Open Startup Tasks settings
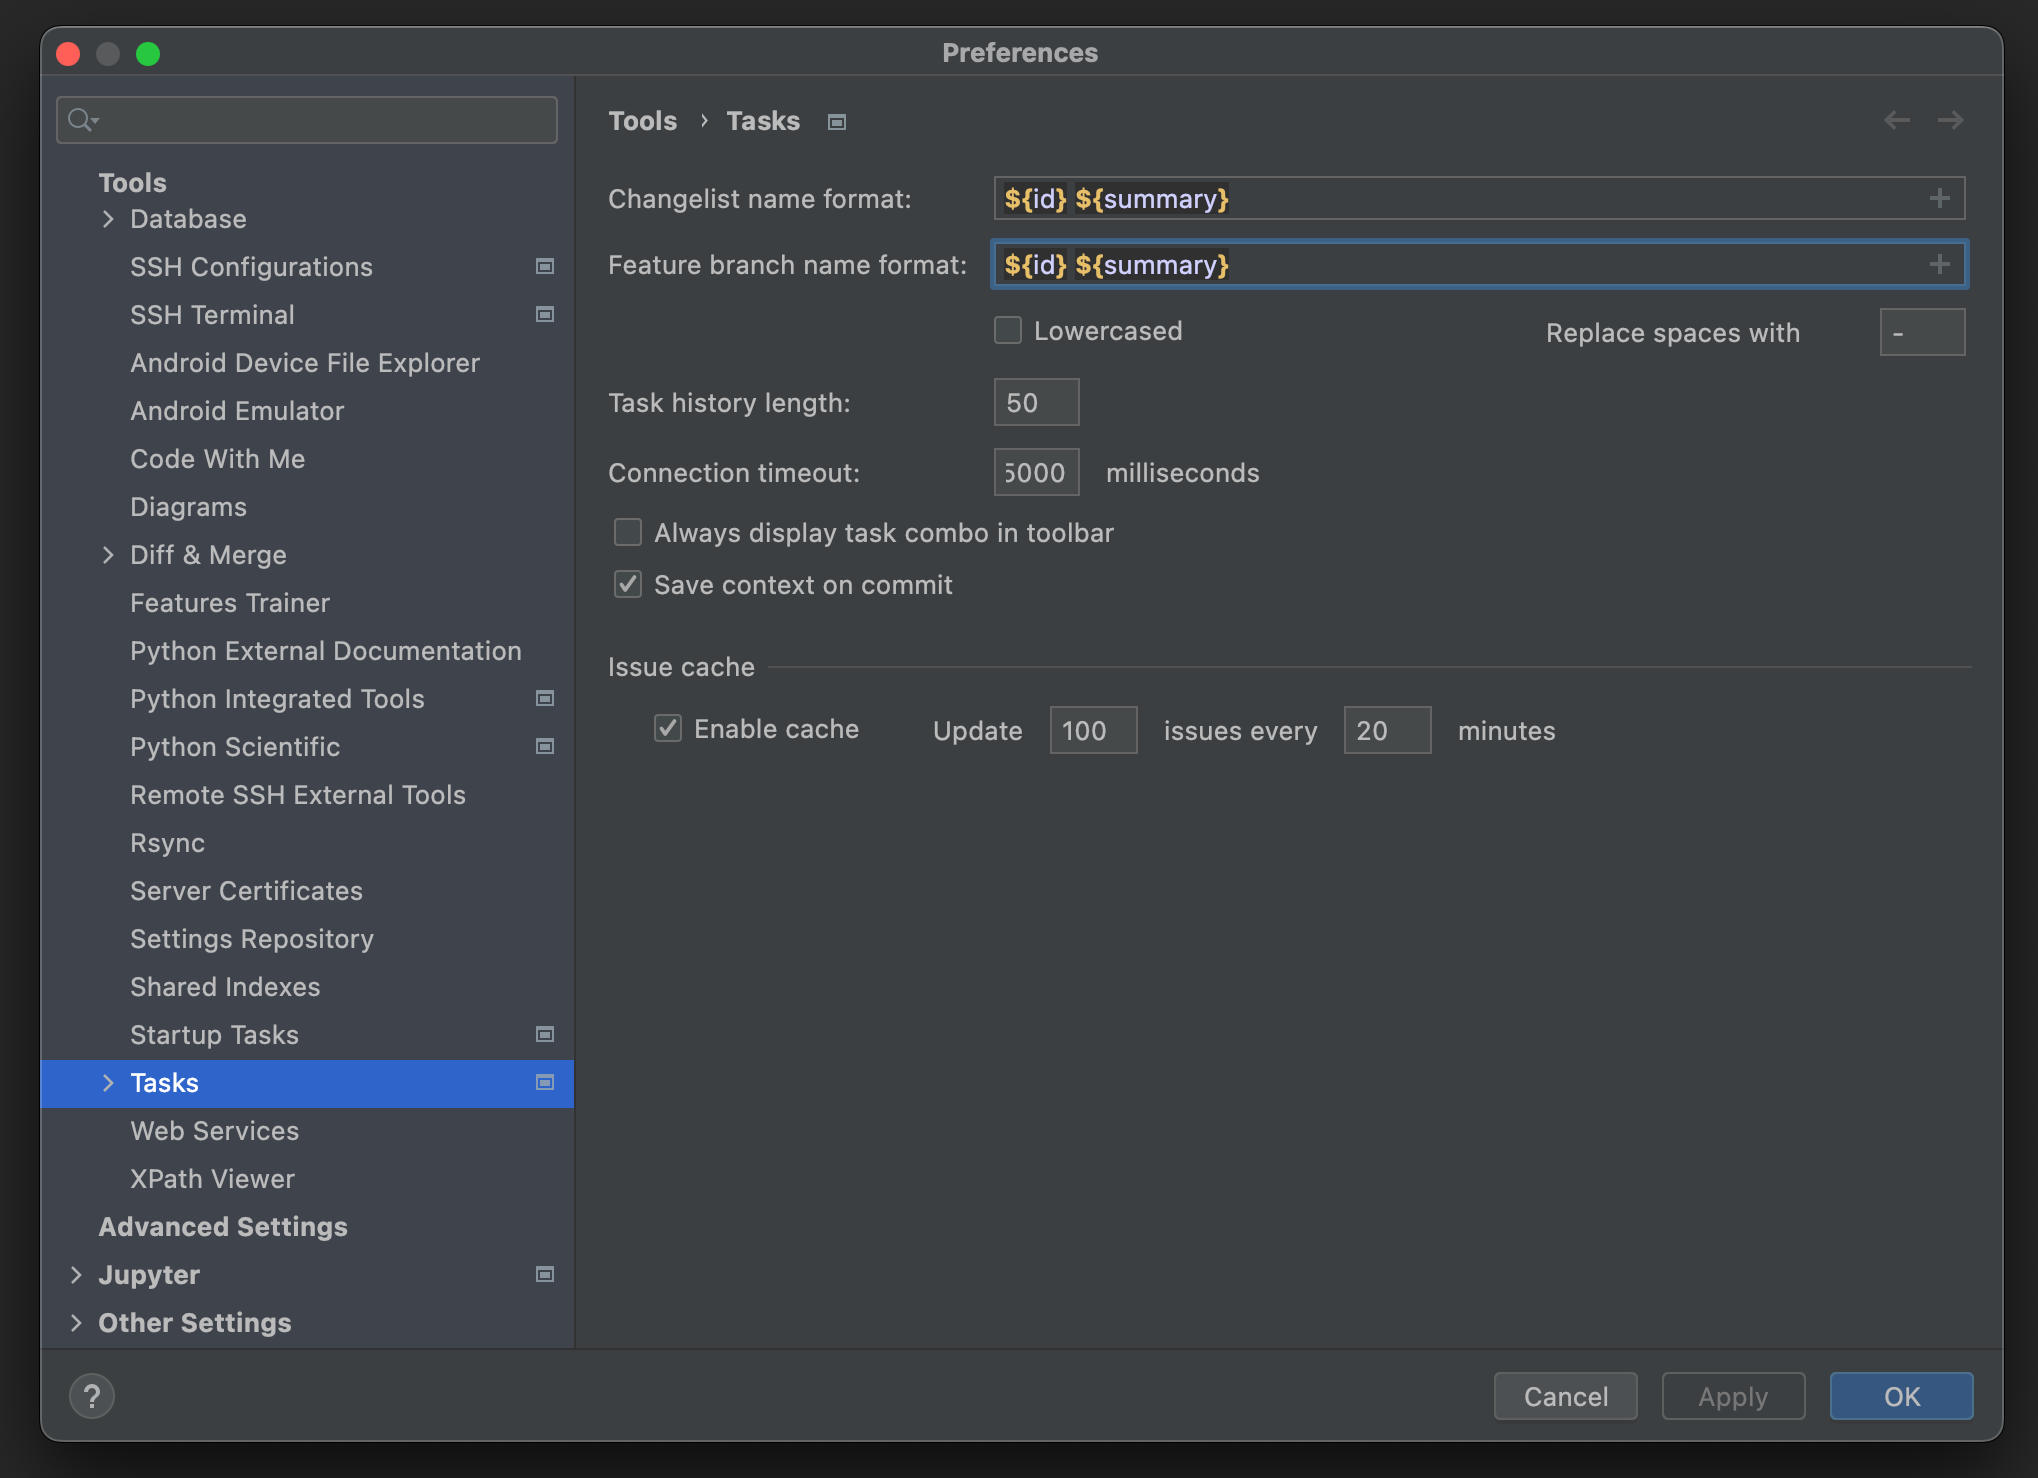This screenshot has height=1478, width=2038. [214, 1035]
